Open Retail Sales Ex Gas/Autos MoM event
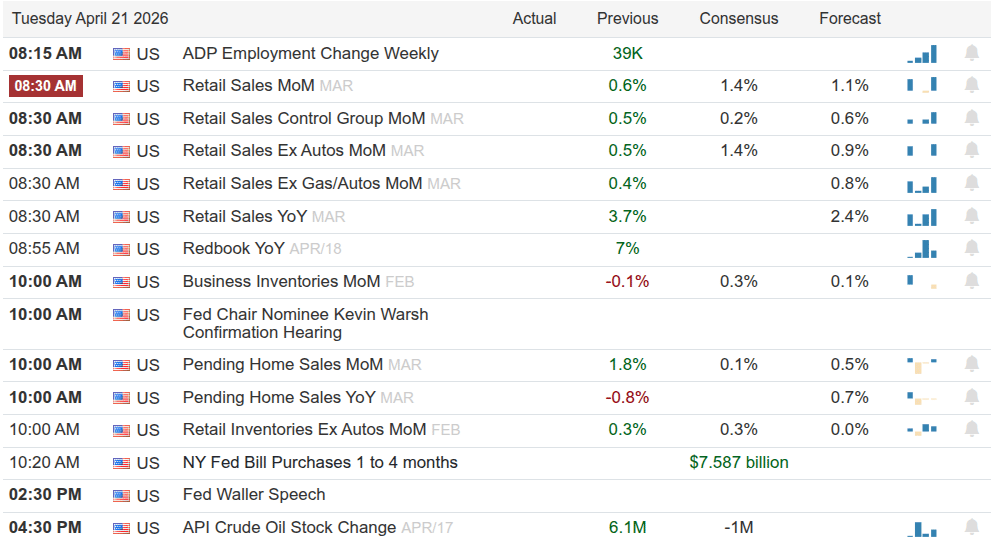998x540 pixels. click(302, 183)
